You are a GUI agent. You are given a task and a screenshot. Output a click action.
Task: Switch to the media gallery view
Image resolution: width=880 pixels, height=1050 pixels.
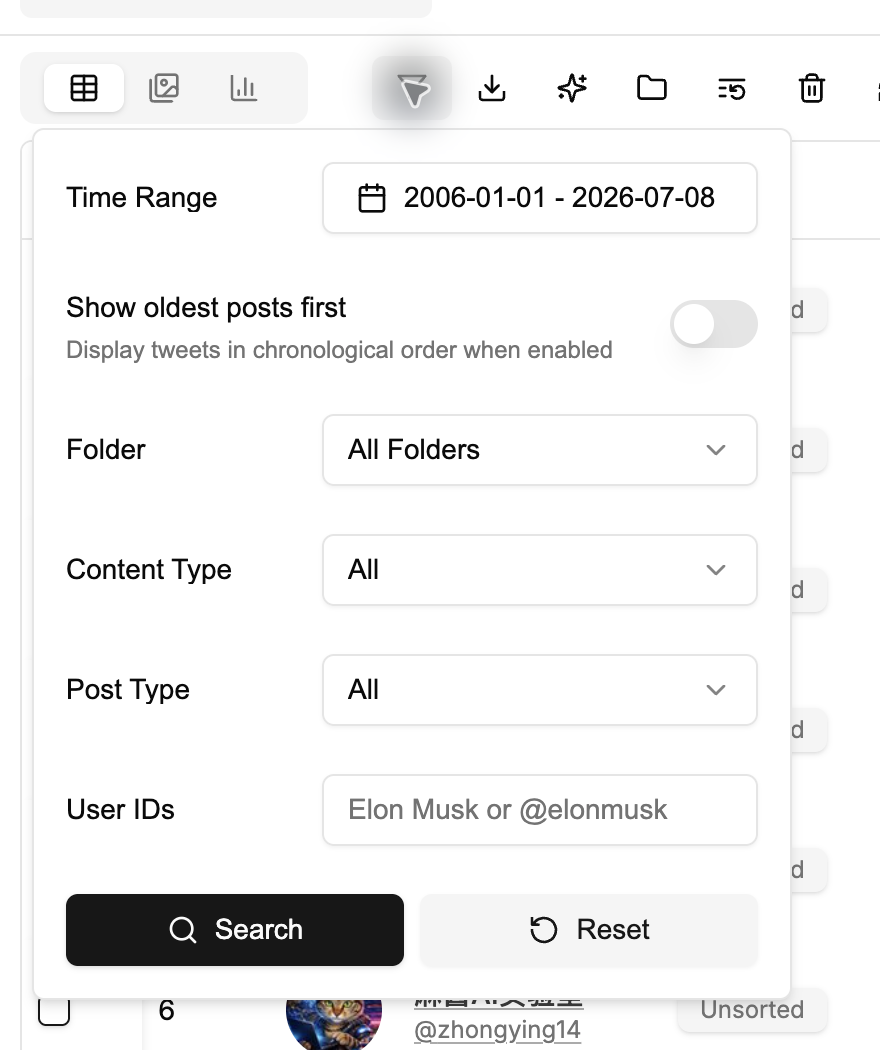(163, 88)
